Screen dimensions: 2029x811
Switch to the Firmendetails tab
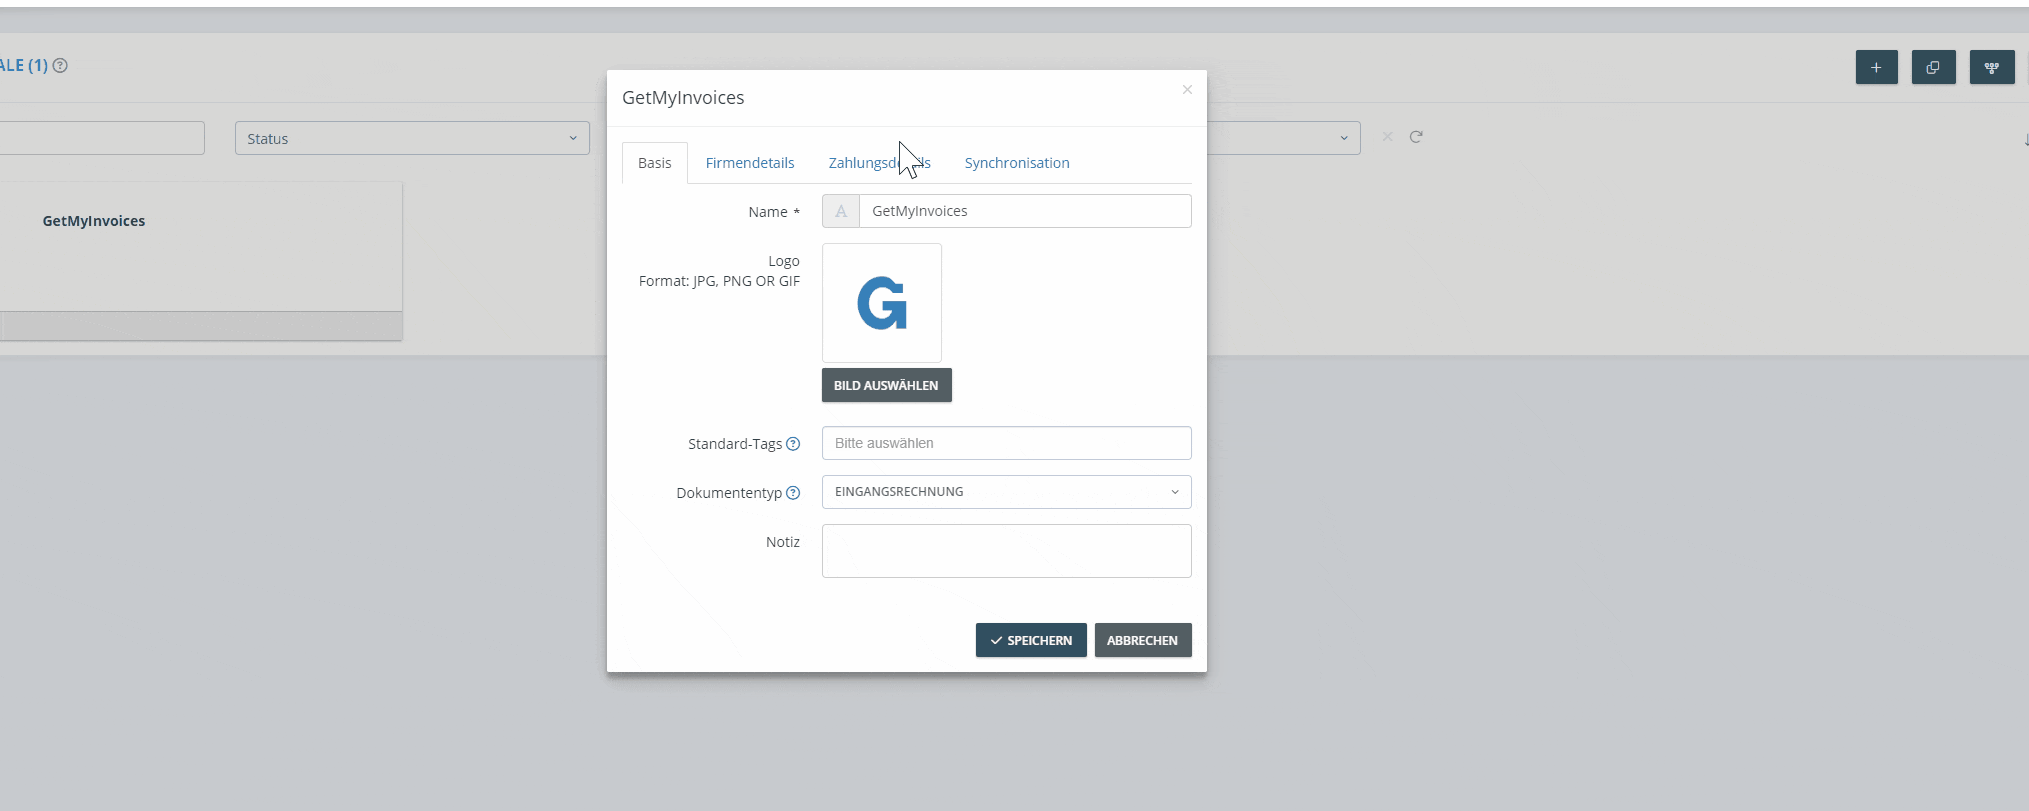click(x=750, y=163)
